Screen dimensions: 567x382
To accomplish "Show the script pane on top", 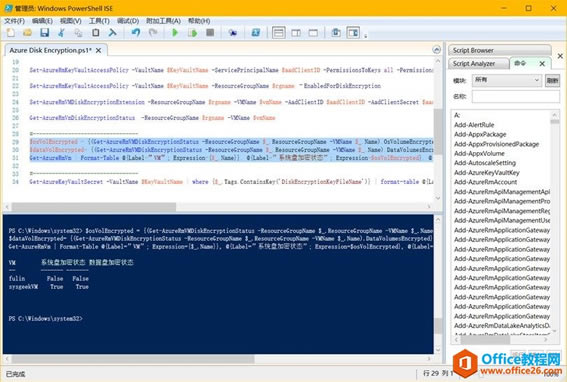I will pyautogui.click(x=278, y=33).
